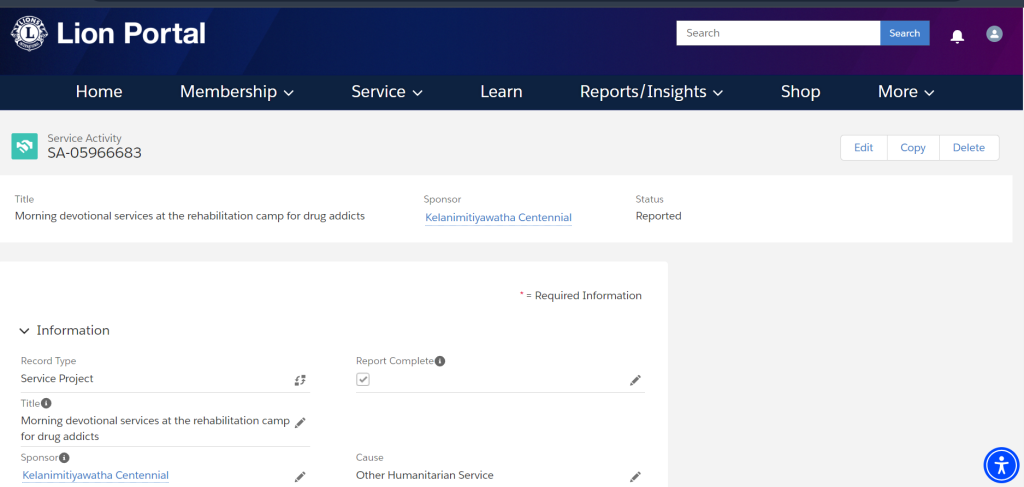The width and height of the screenshot is (1024, 487).
Task: Click the Record Type change icon
Action: (x=300, y=381)
